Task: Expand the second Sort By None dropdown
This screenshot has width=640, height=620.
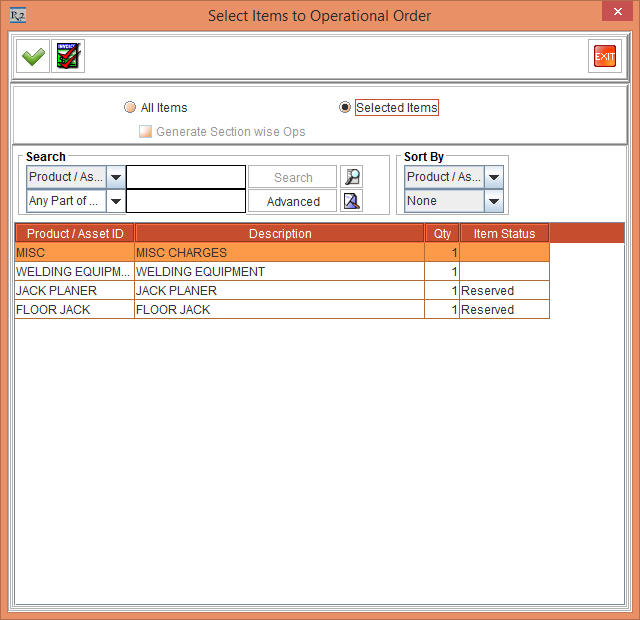Action: [493, 201]
